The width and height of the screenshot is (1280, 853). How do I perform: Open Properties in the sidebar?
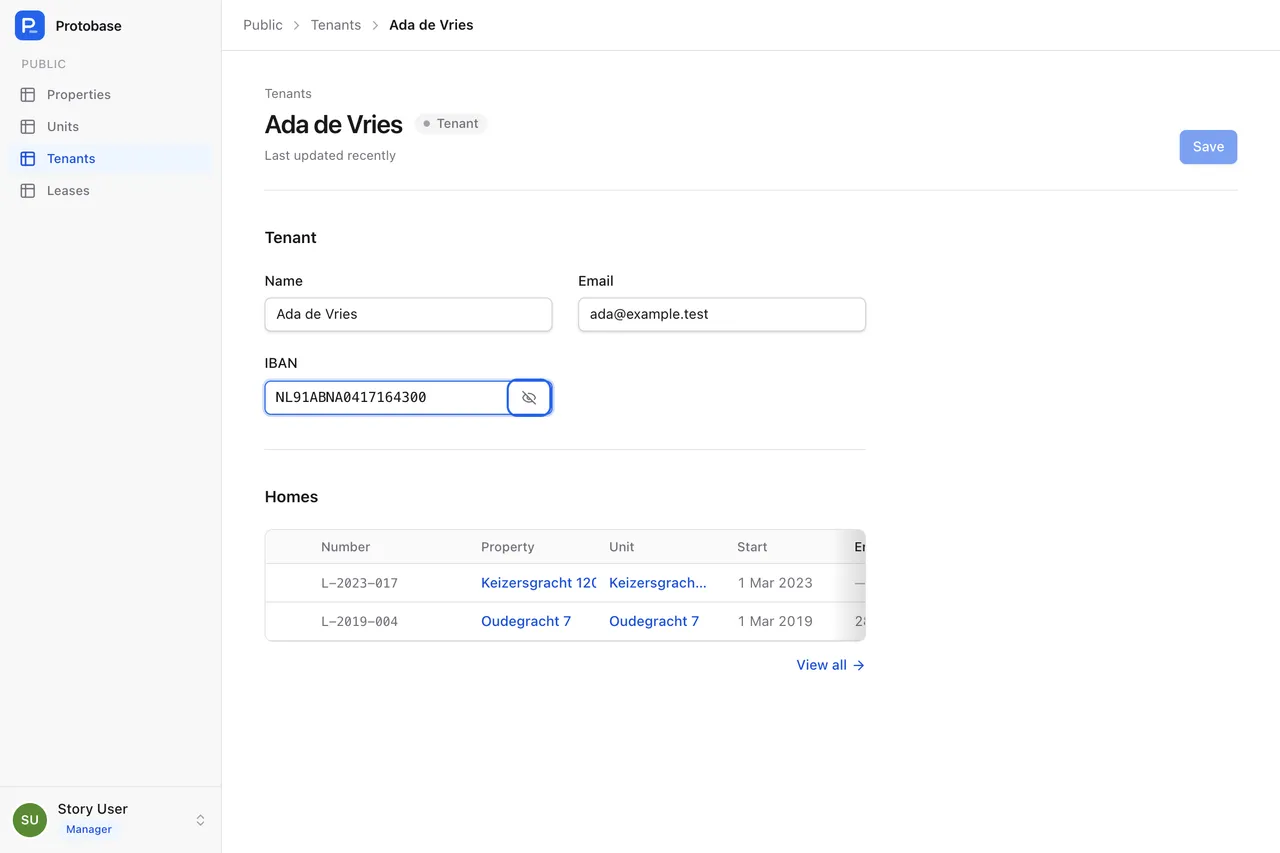point(110,95)
